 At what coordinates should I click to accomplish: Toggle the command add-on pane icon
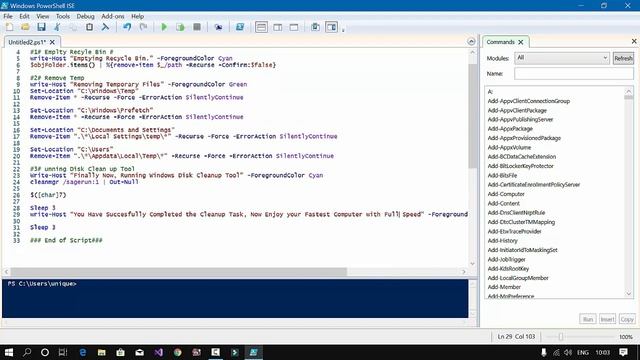click(x=331, y=27)
